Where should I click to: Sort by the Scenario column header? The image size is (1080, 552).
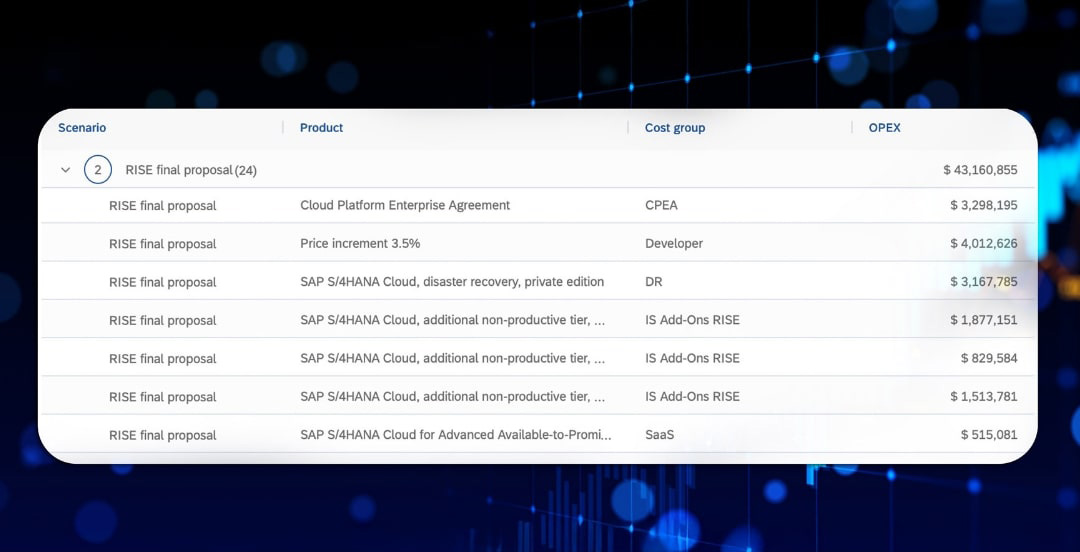[82, 127]
